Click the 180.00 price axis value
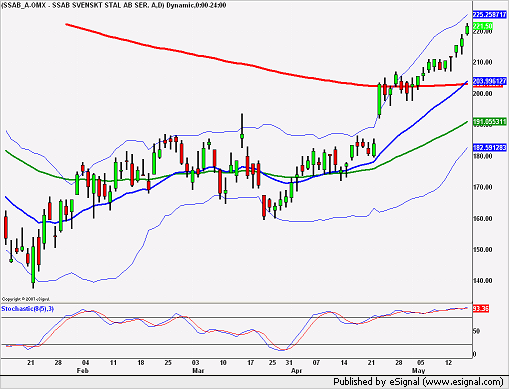 click(x=482, y=156)
